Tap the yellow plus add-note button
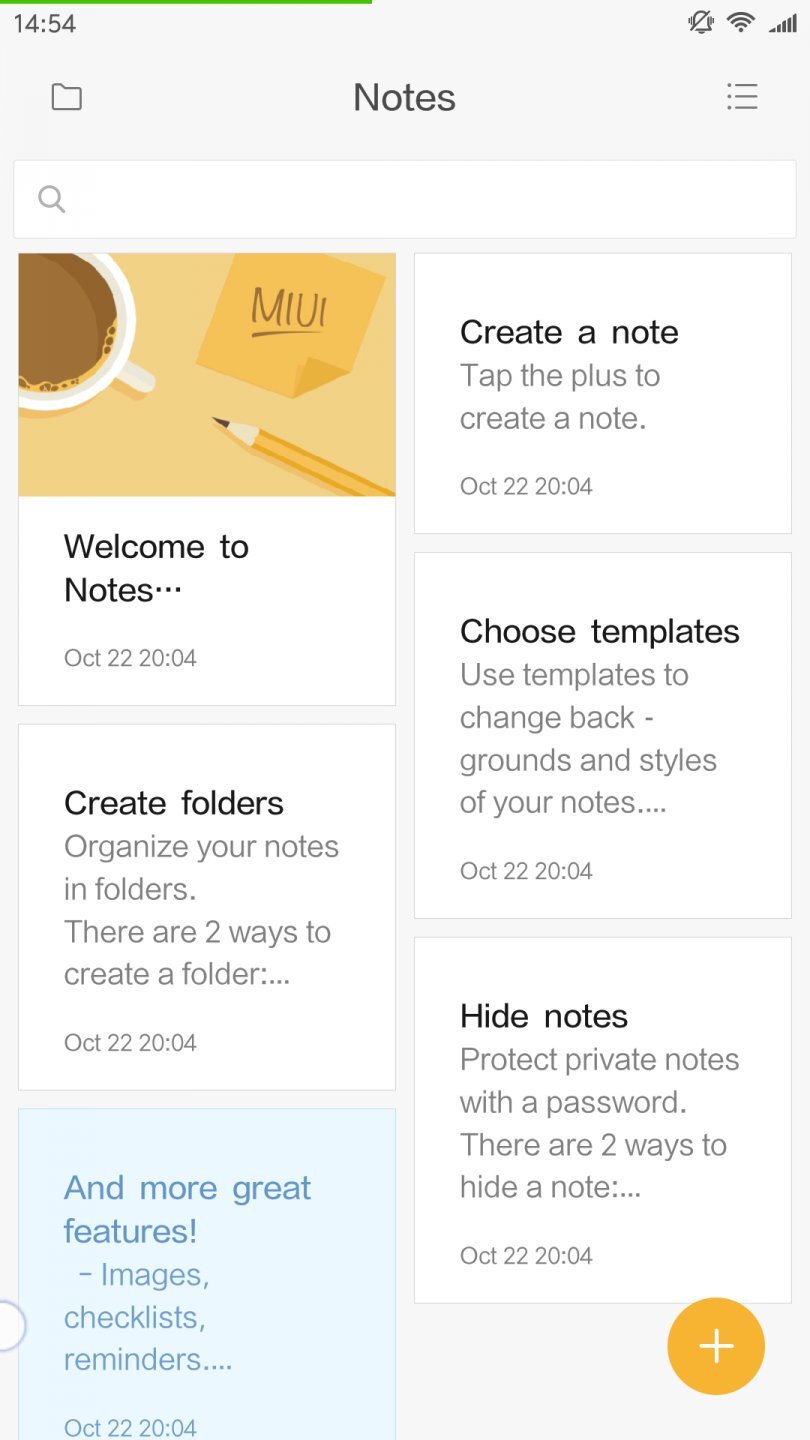 pyautogui.click(x=716, y=1346)
